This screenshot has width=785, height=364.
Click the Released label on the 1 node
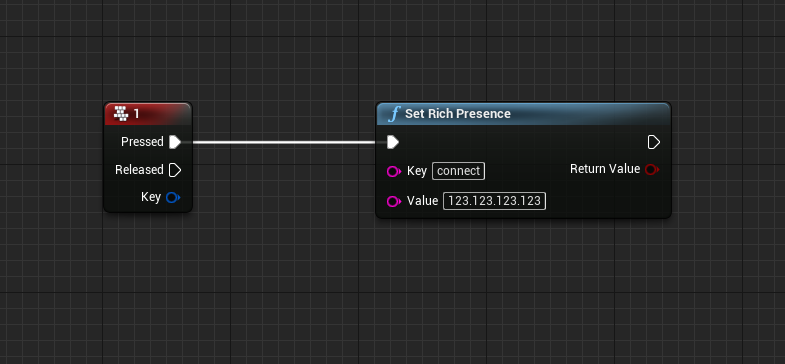(139, 170)
